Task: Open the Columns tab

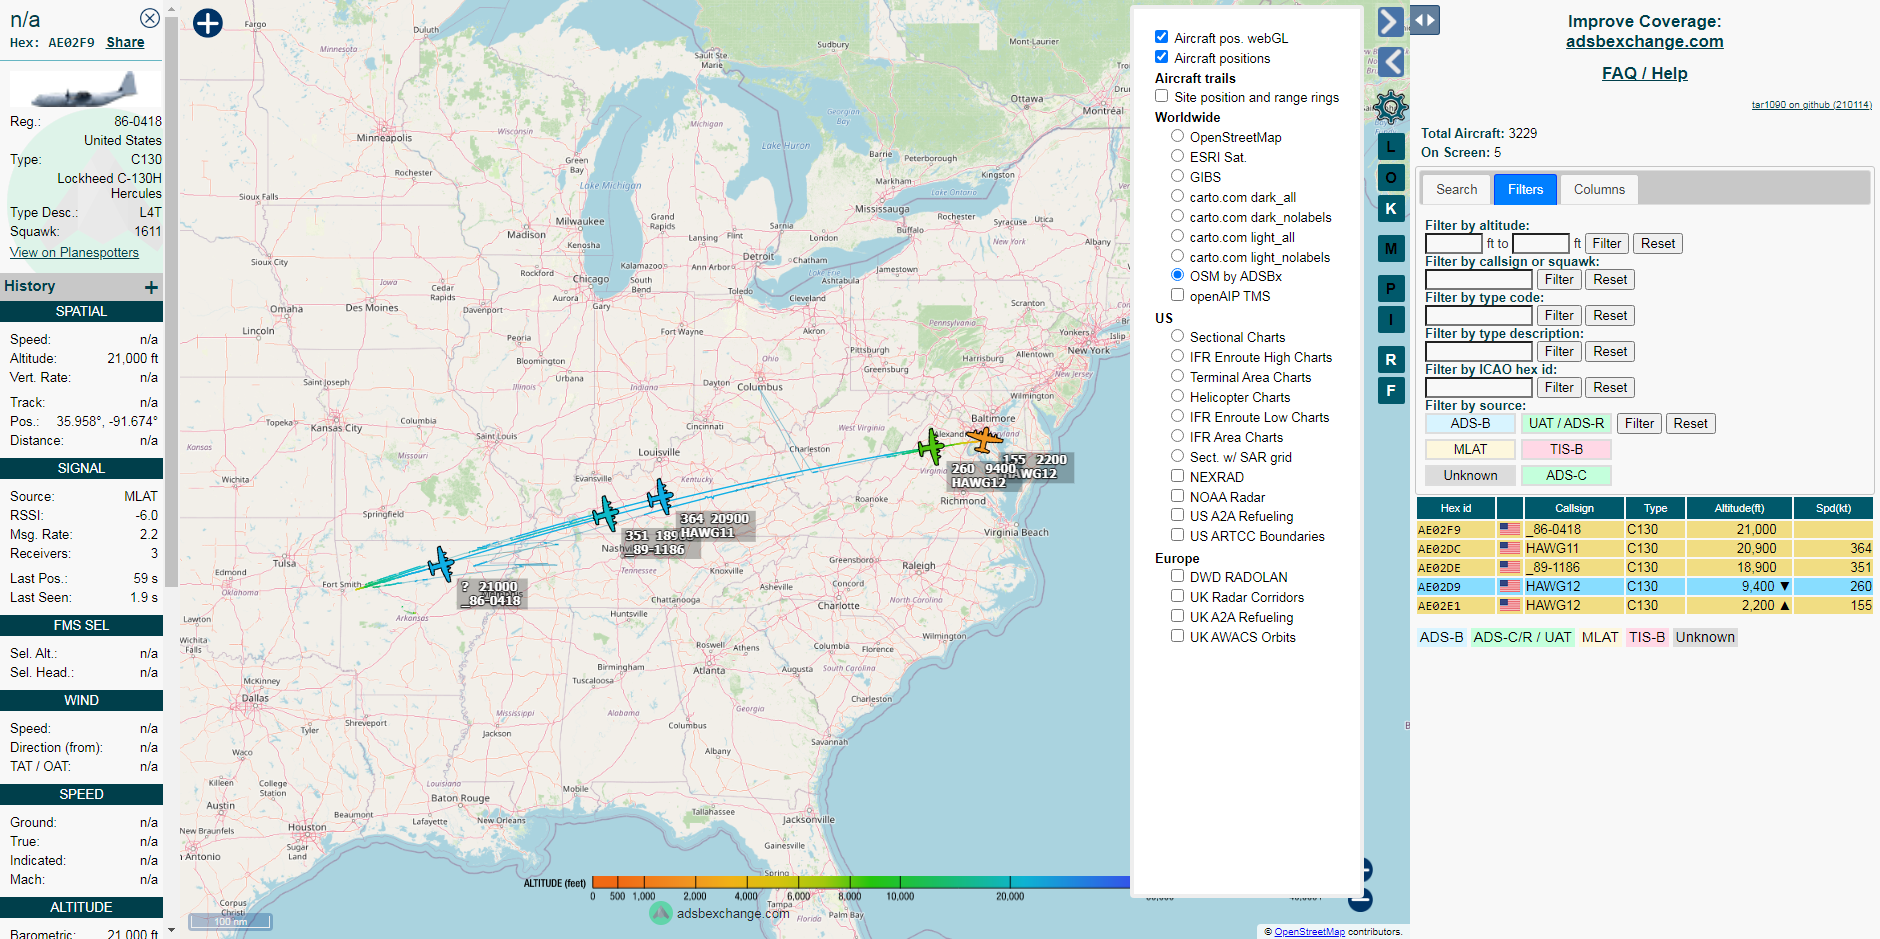Action: point(1599,189)
